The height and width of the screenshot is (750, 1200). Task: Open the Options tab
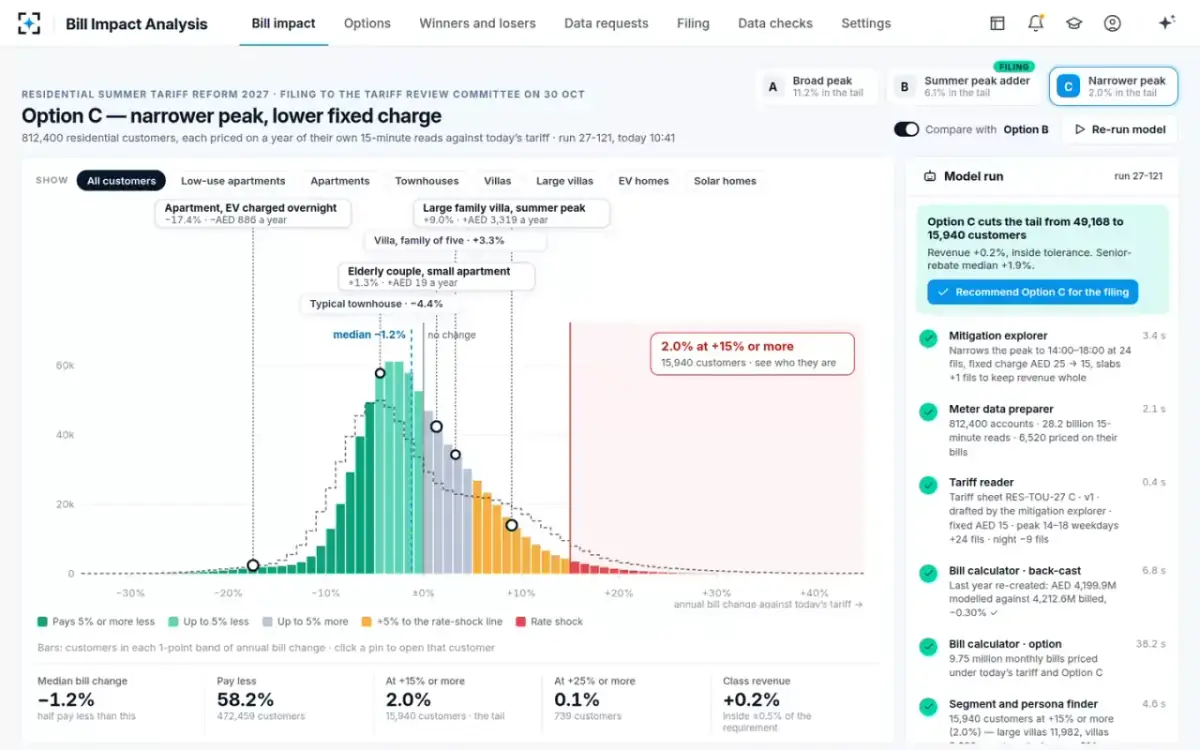367,23
